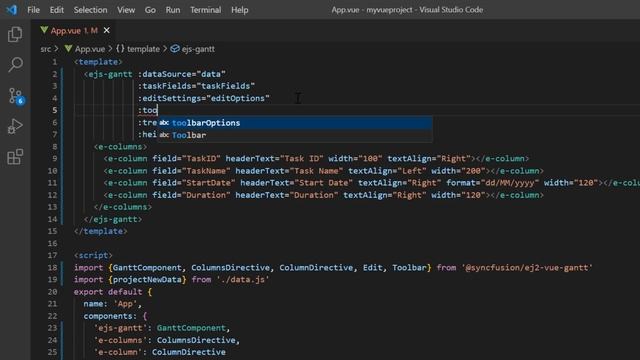Open Source Control view with 6 changes
Viewport: 640px width, 360px height.
(16, 96)
